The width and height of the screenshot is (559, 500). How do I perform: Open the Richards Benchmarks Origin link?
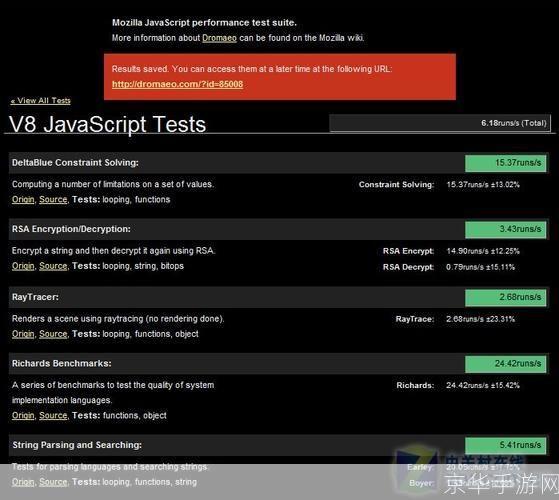click(23, 416)
